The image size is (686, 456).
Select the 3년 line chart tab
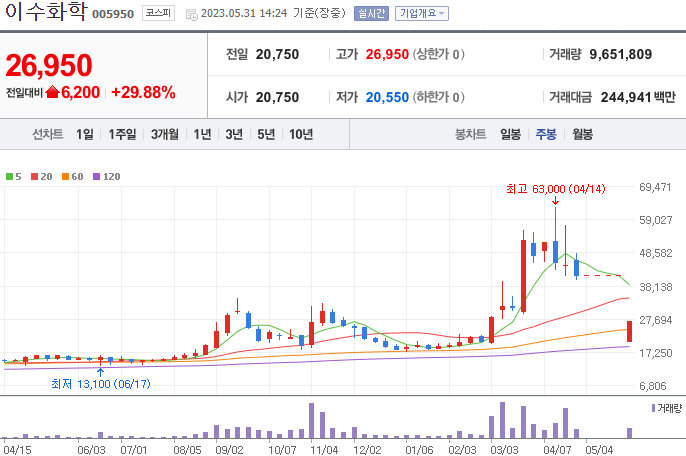[x=234, y=134]
